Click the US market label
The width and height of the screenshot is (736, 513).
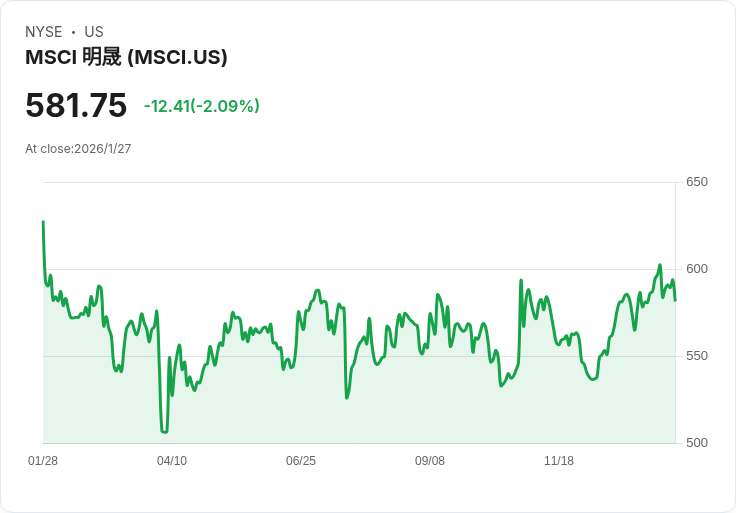[x=94, y=32]
